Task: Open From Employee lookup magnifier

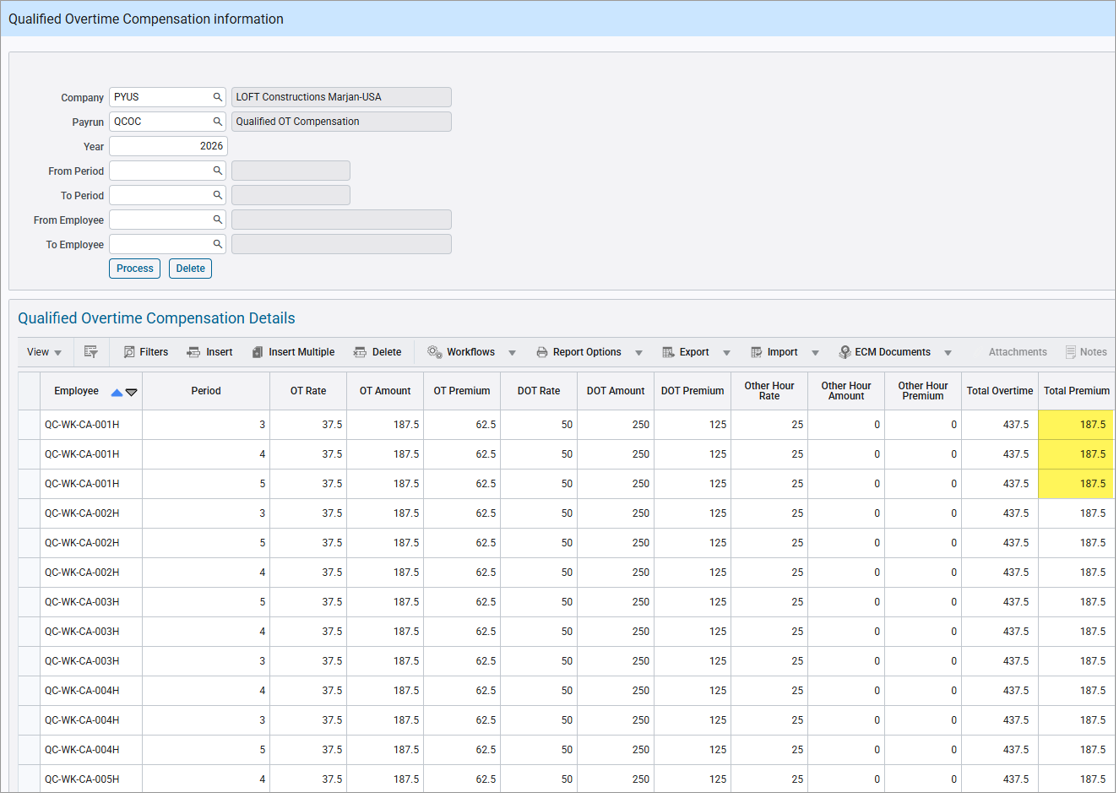Action: pyautogui.click(x=218, y=220)
